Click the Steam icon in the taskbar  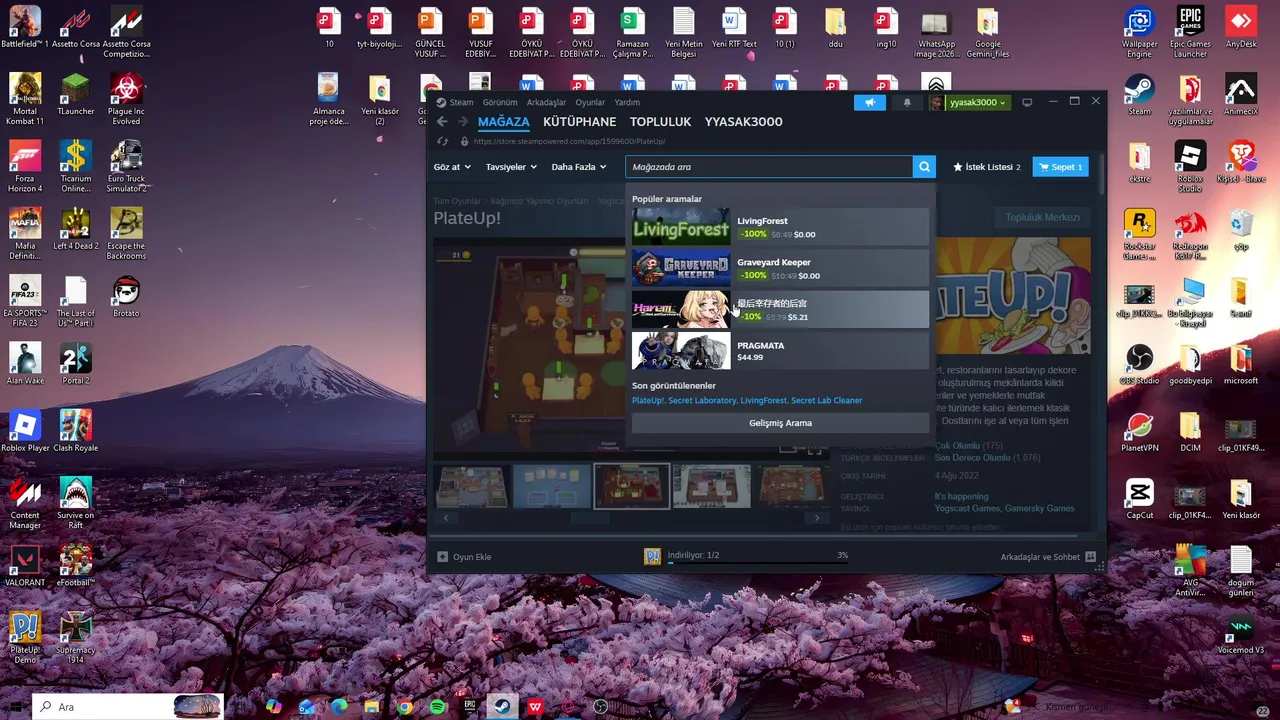[x=502, y=706]
